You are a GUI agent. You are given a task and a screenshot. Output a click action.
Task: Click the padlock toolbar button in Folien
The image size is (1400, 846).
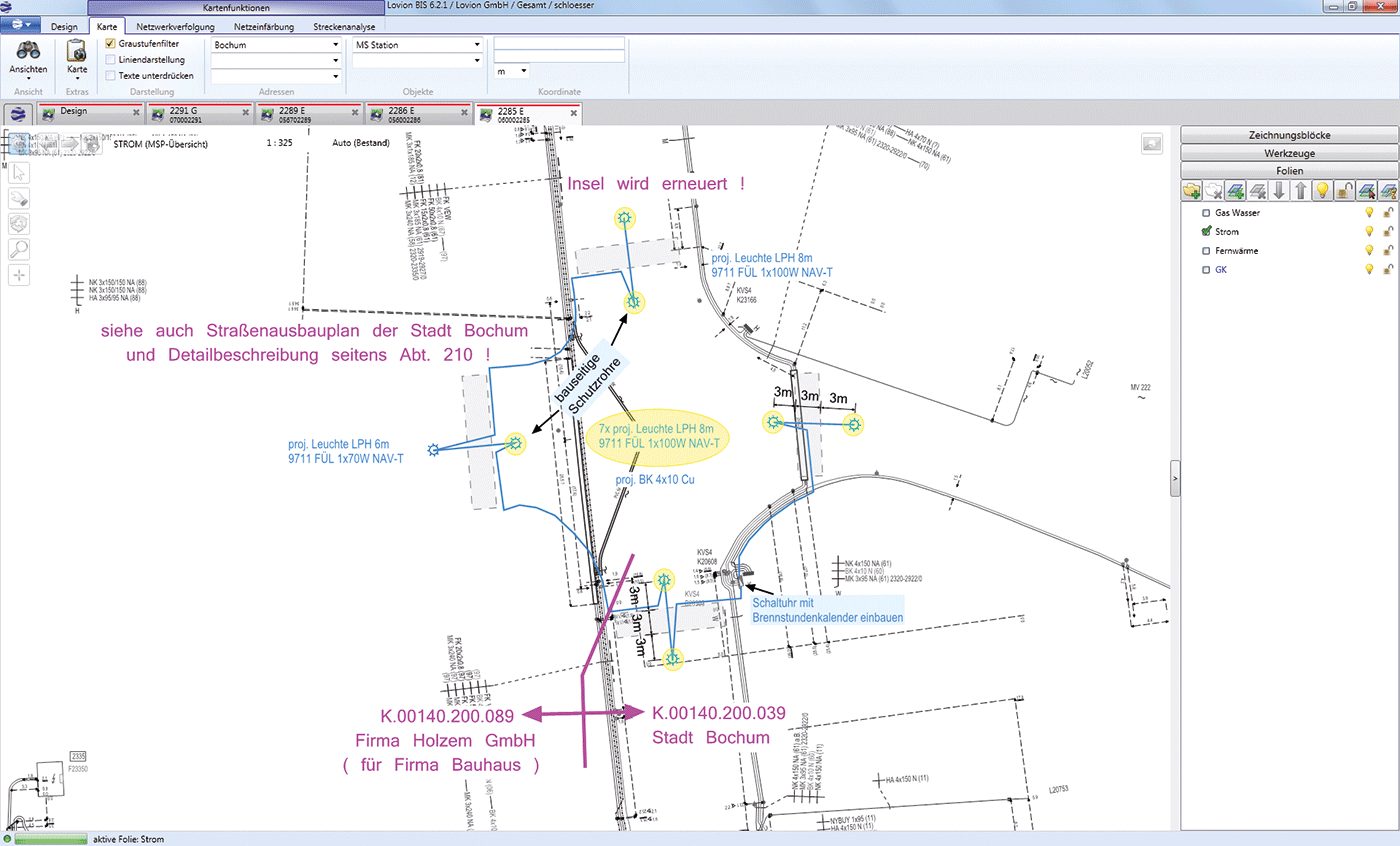(x=1345, y=190)
